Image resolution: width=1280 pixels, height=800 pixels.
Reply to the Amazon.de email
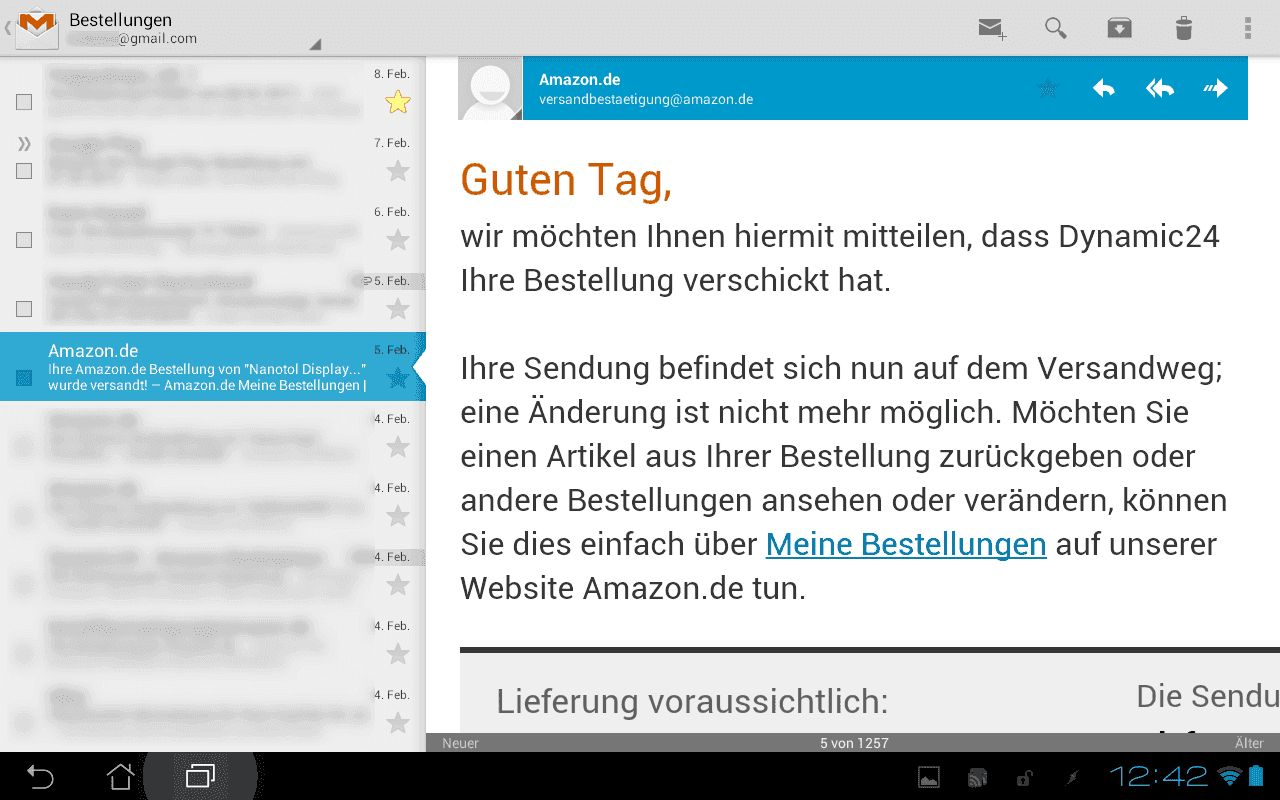click(x=1103, y=88)
